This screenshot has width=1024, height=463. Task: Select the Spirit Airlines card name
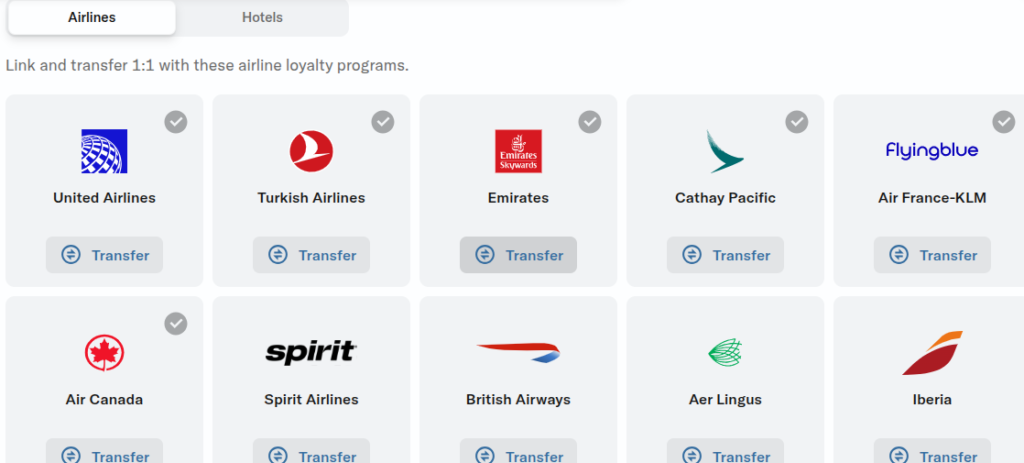(x=311, y=399)
